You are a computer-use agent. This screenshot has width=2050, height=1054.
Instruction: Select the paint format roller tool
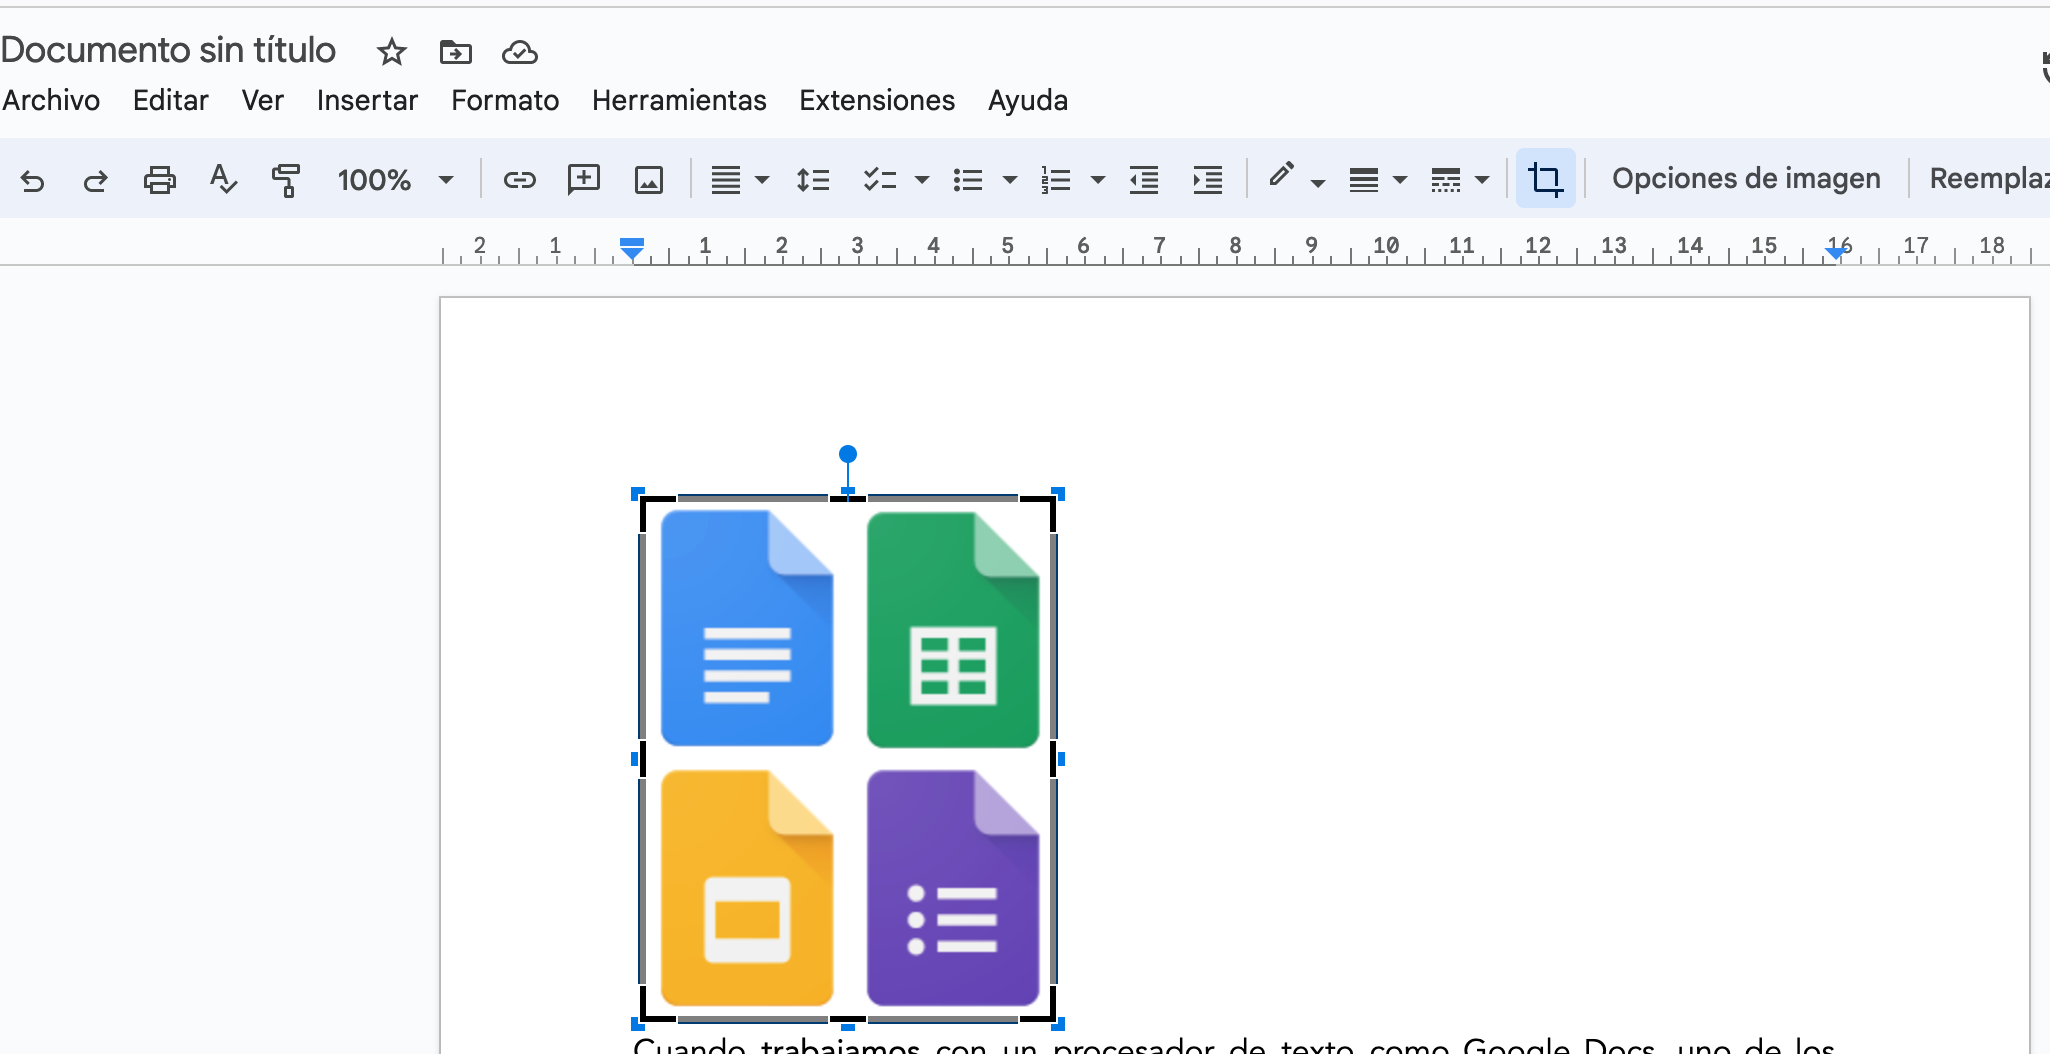(x=286, y=180)
